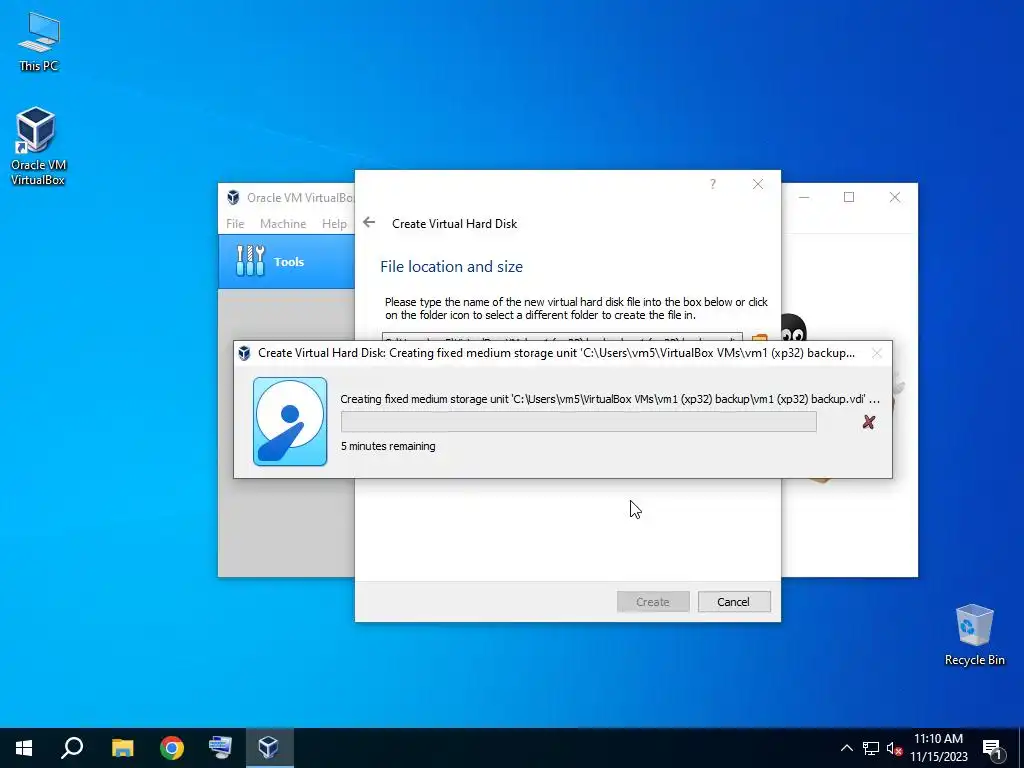
Task: Click the 'File location and size' heading
Action: 451,266
